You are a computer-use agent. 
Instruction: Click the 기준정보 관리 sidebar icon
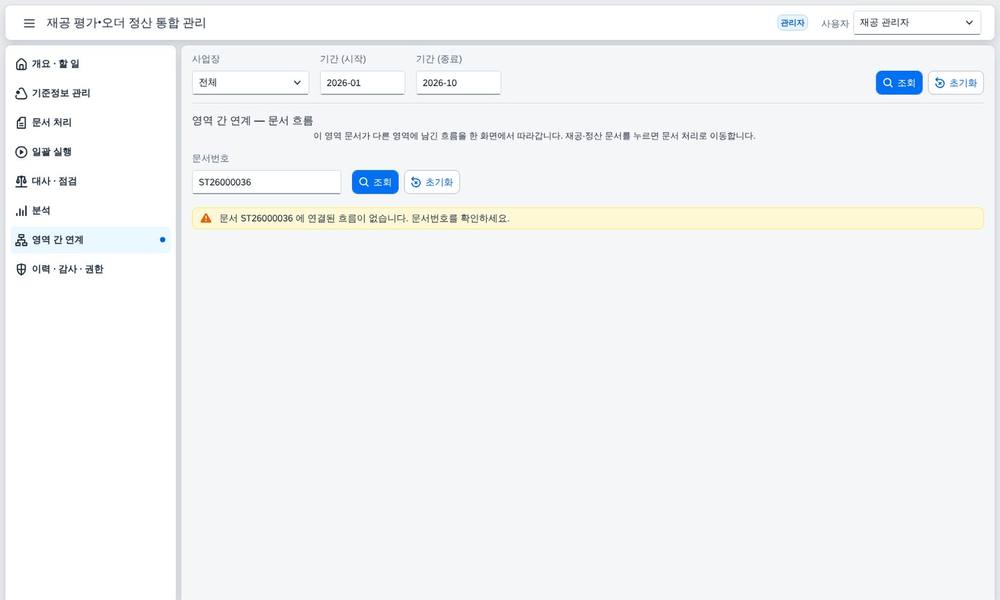(x=21, y=93)
